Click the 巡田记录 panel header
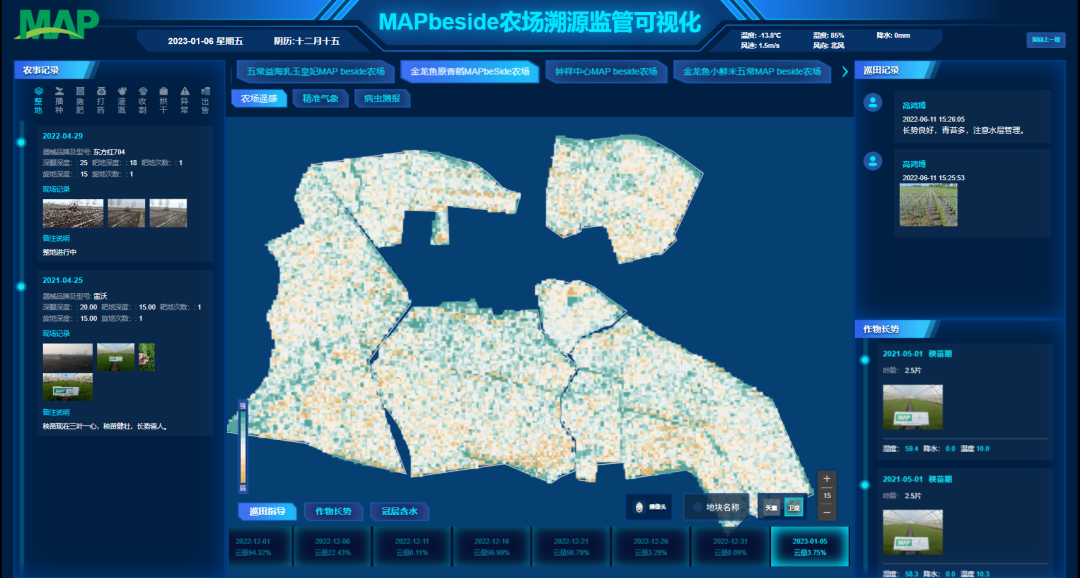 point(897,70)
